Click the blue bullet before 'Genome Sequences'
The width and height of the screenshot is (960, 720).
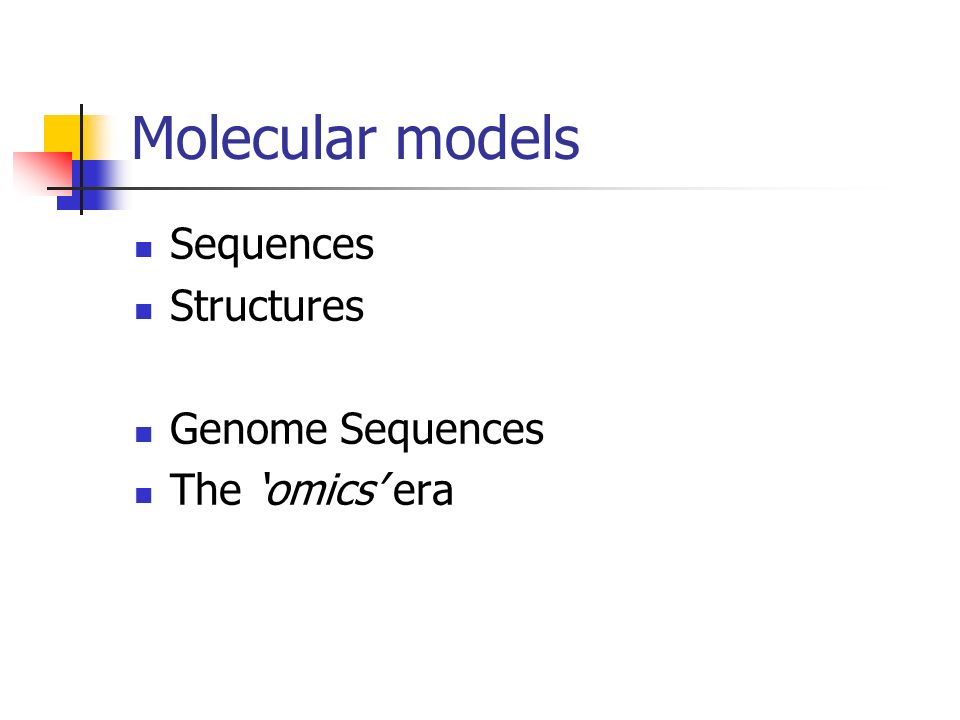(x=144, y=434)
